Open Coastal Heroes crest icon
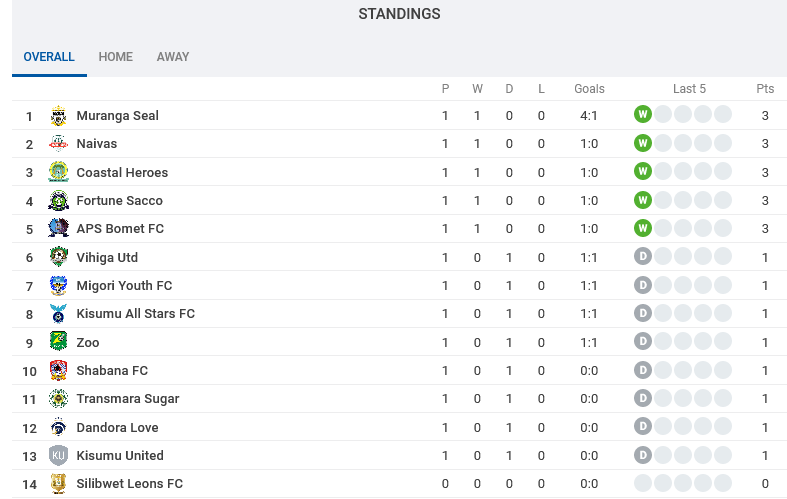787x499 pixels. [59, 172]
